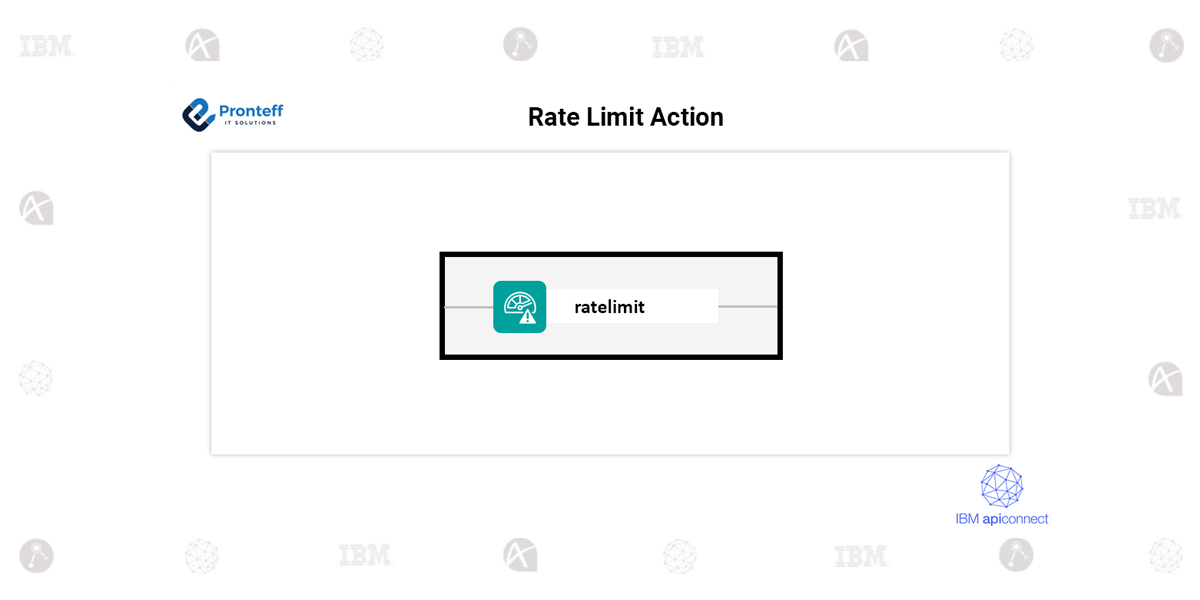Click the A watermark right of the canvas
This screenshot has height=600, width=1200.
(1165, 379)
